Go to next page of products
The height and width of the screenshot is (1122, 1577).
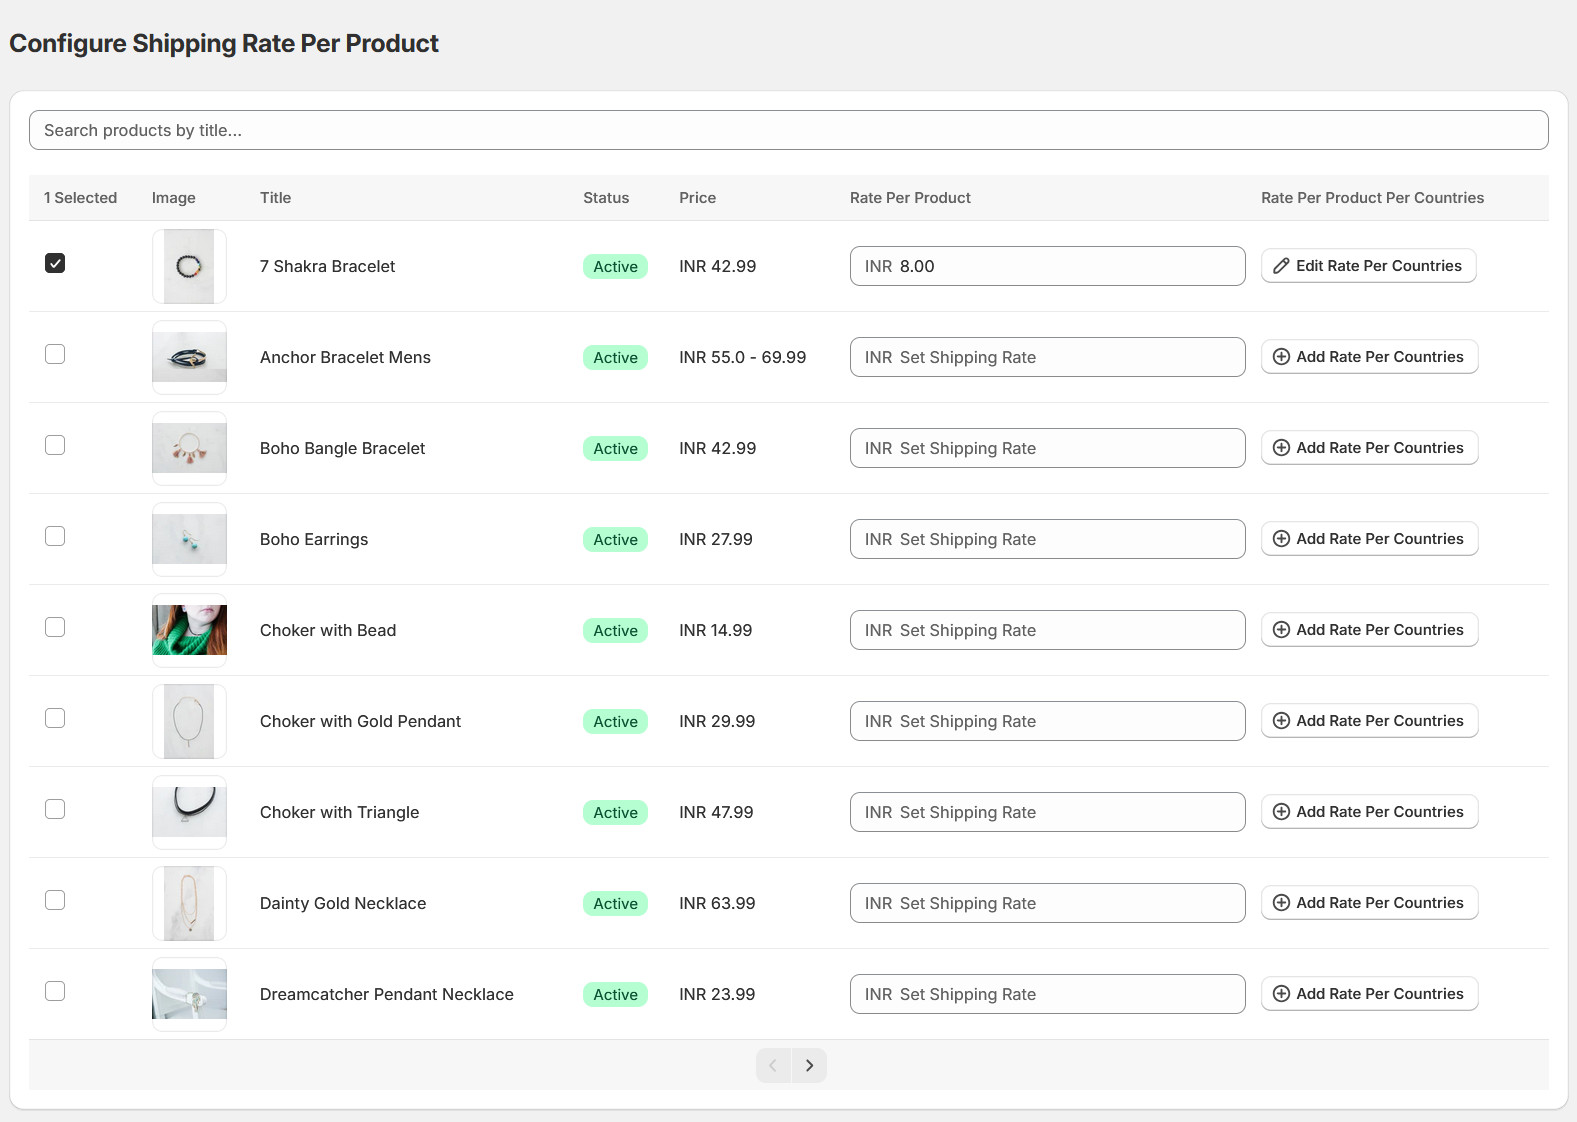pyautogui.click(x=809, y=1065)
